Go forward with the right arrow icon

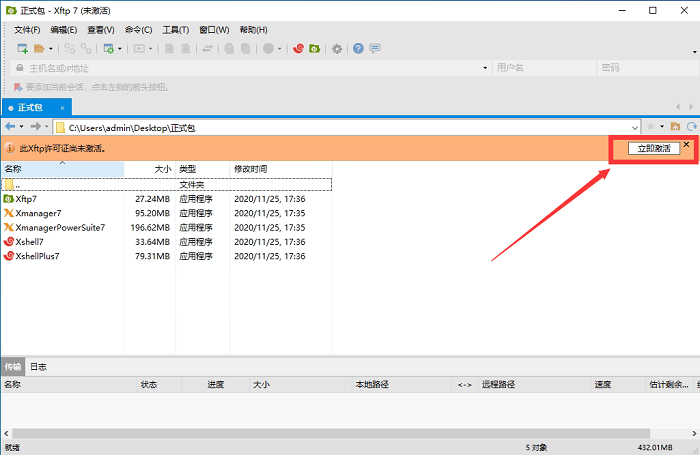point(35,127)
